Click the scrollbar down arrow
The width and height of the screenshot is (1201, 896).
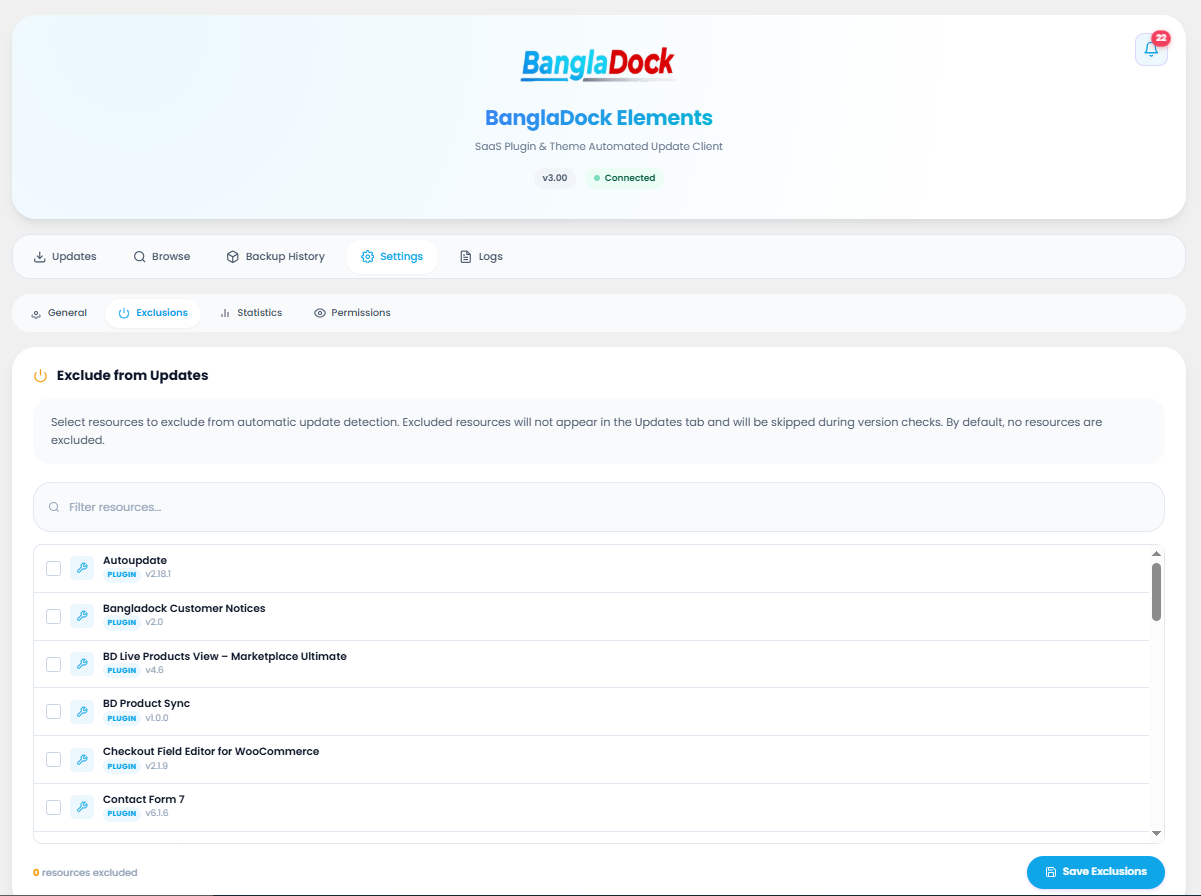1156,833
